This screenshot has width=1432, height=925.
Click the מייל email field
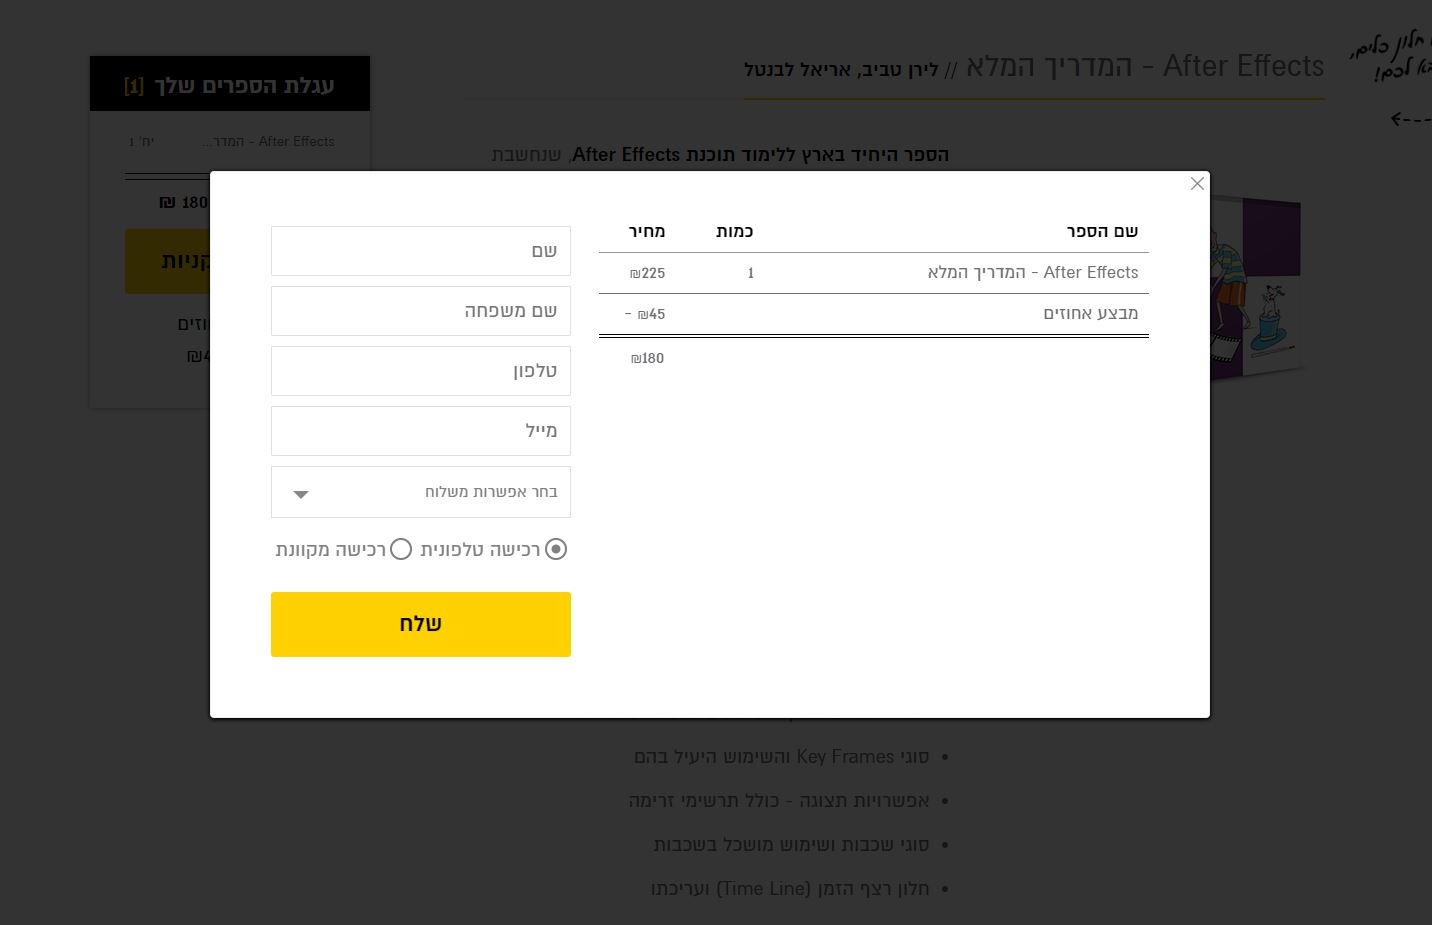coord(420,431)
